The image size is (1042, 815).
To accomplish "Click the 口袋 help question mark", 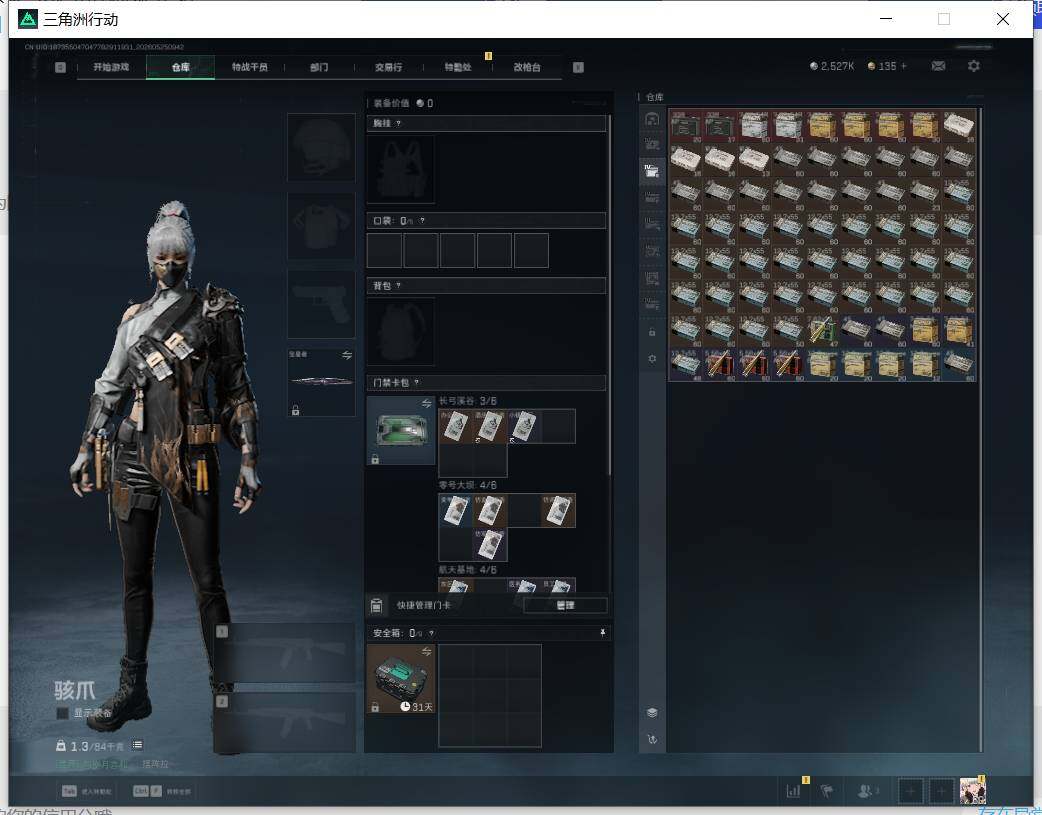I will [422, 221].
